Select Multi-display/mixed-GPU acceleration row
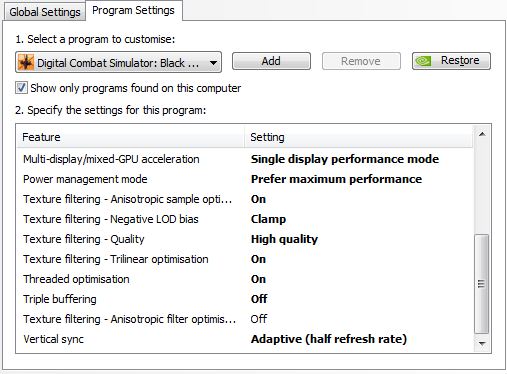The image size is (507, 374). pos(245,159)
